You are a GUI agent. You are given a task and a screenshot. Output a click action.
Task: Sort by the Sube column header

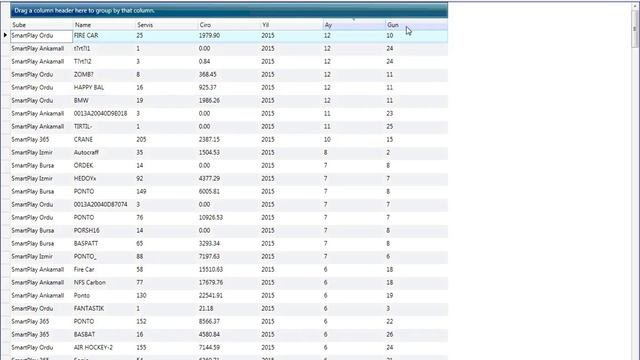tap(42, 25)
